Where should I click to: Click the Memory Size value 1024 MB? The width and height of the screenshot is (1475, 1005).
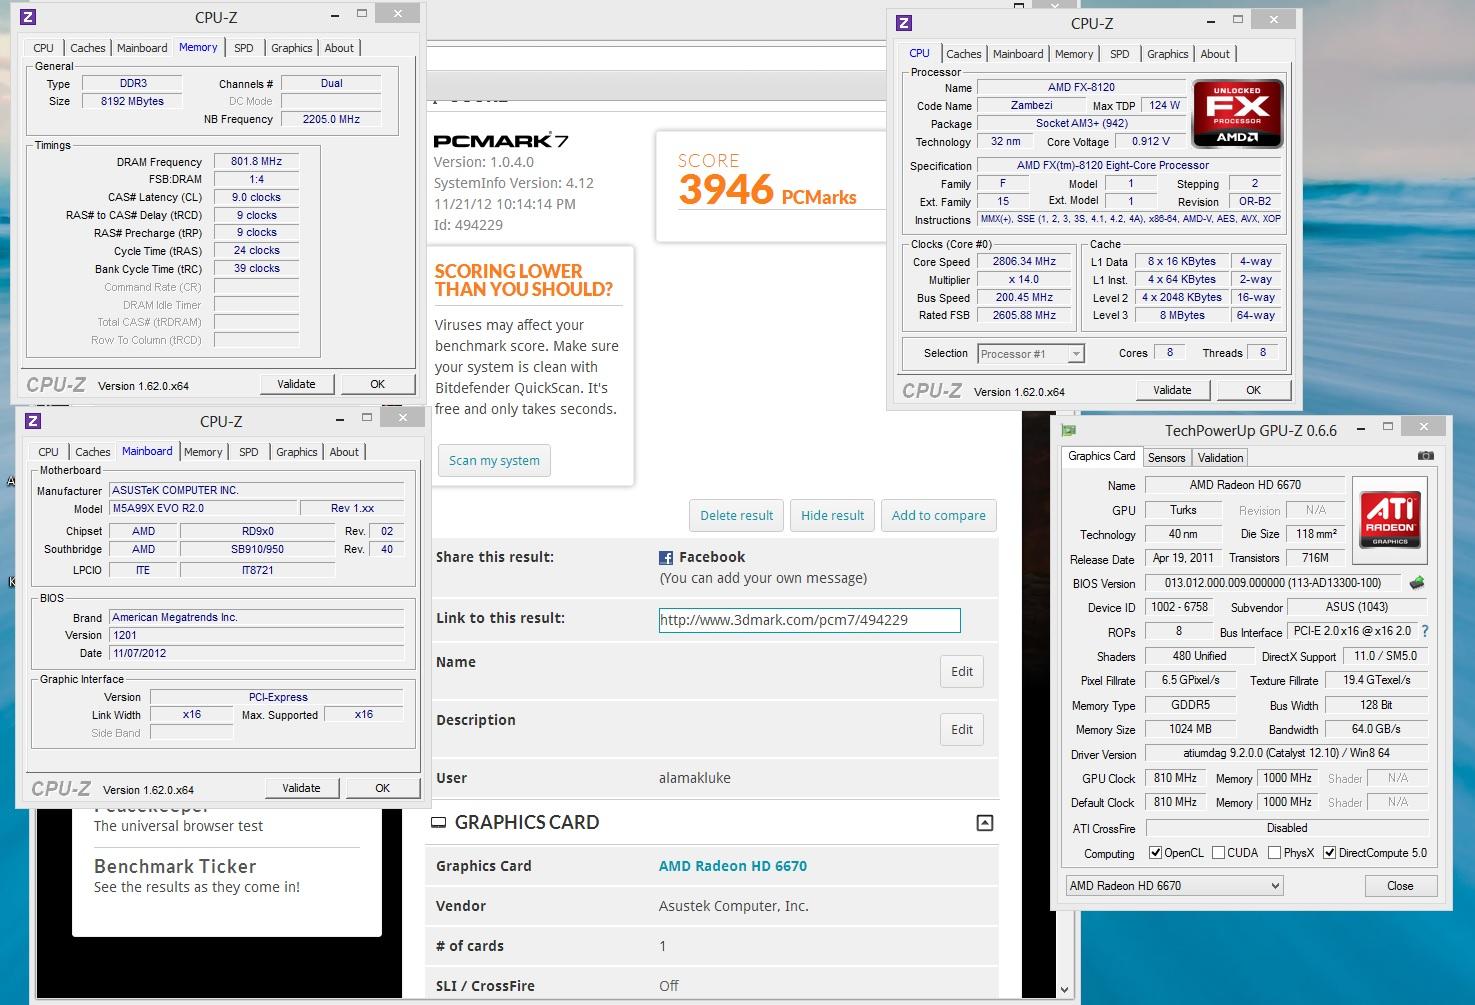click(1191, 729)
